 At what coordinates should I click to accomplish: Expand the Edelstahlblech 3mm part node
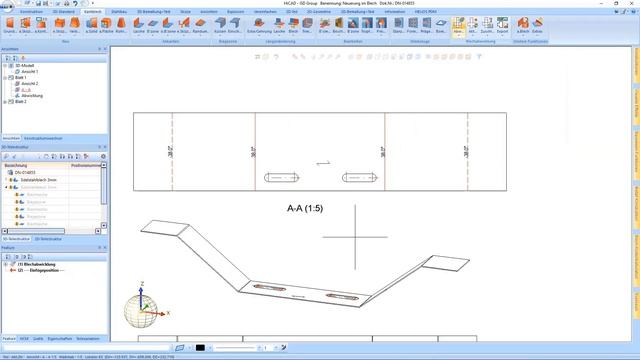coord(7,180)
